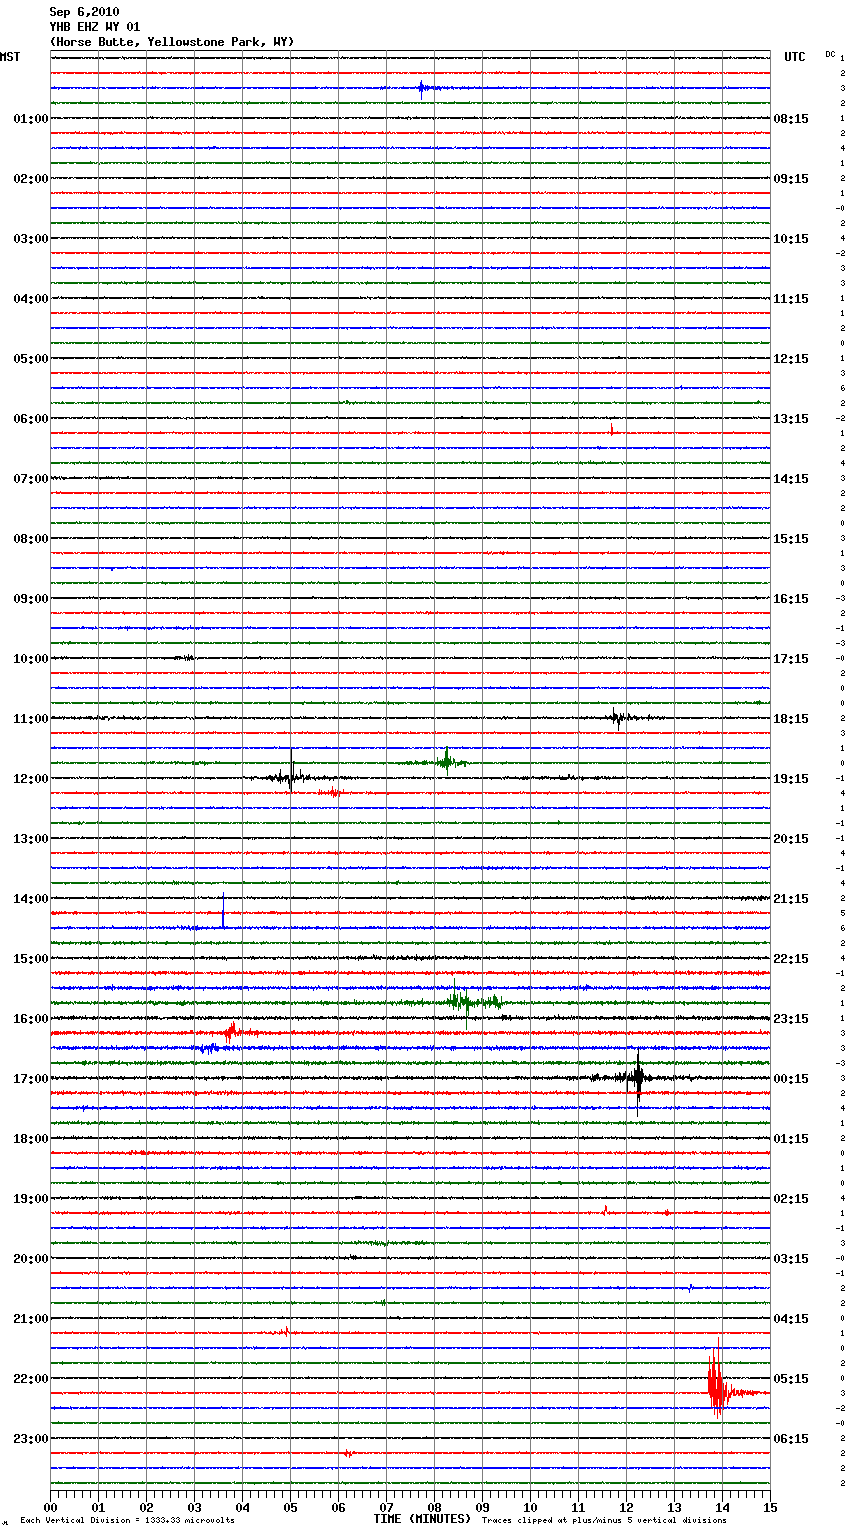Click the DC column header
This screenshot has height=1534, width=850.
[x=830, y=54]
